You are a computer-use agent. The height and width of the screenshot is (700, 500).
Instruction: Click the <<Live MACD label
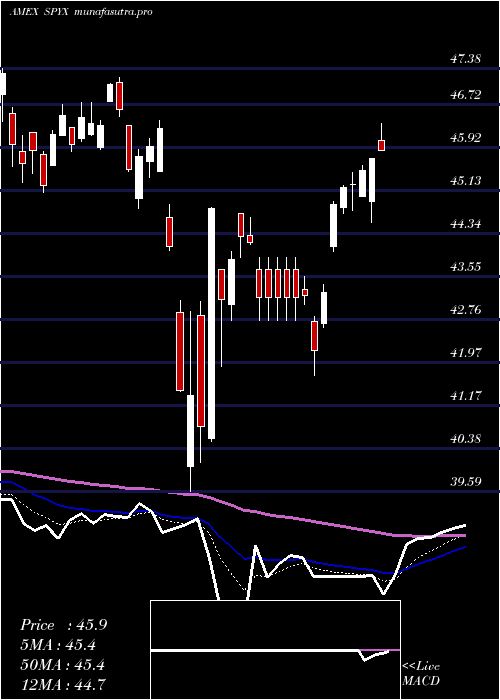pos(421,674)
